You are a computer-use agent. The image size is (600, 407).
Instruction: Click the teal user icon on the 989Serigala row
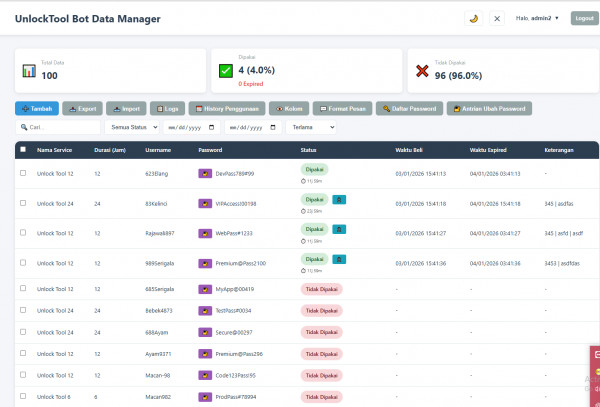click(x=339, y=259)
